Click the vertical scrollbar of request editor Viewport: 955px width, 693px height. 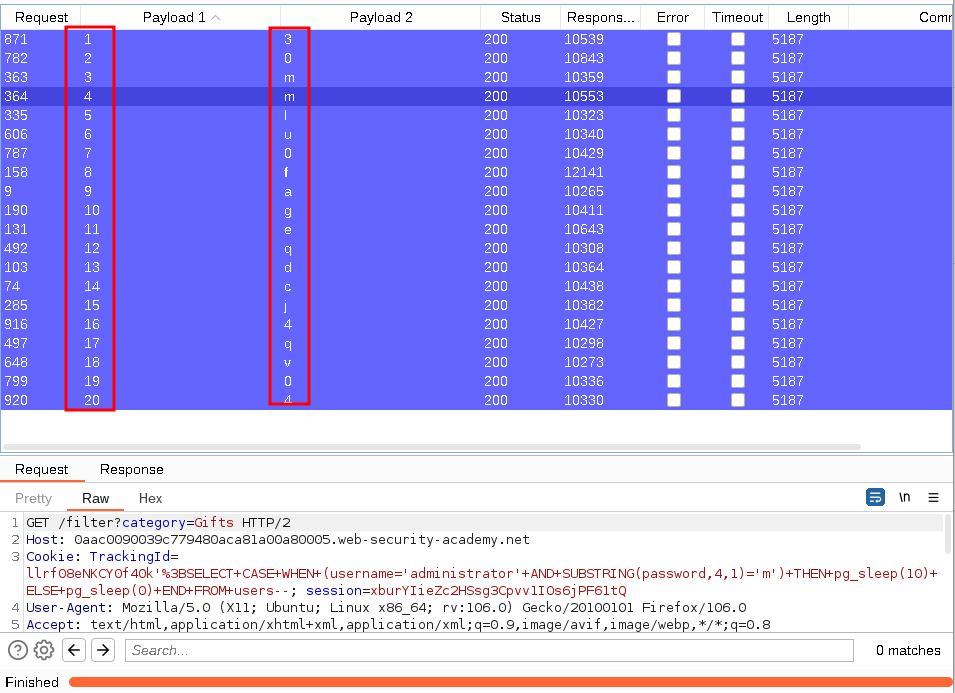[x=947, y=533]
